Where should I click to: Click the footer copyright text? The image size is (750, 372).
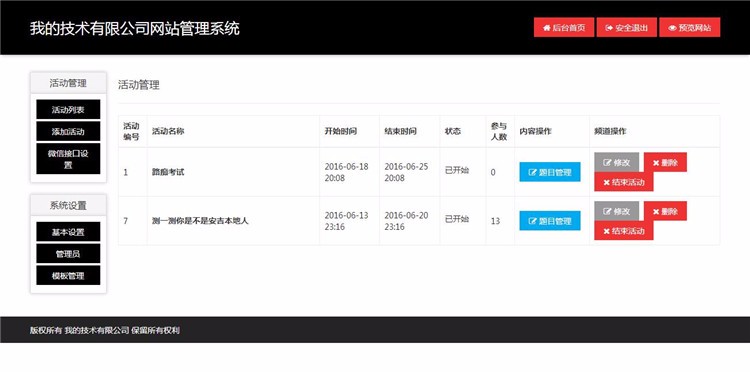pyautogui.click(x=105, y=330)
